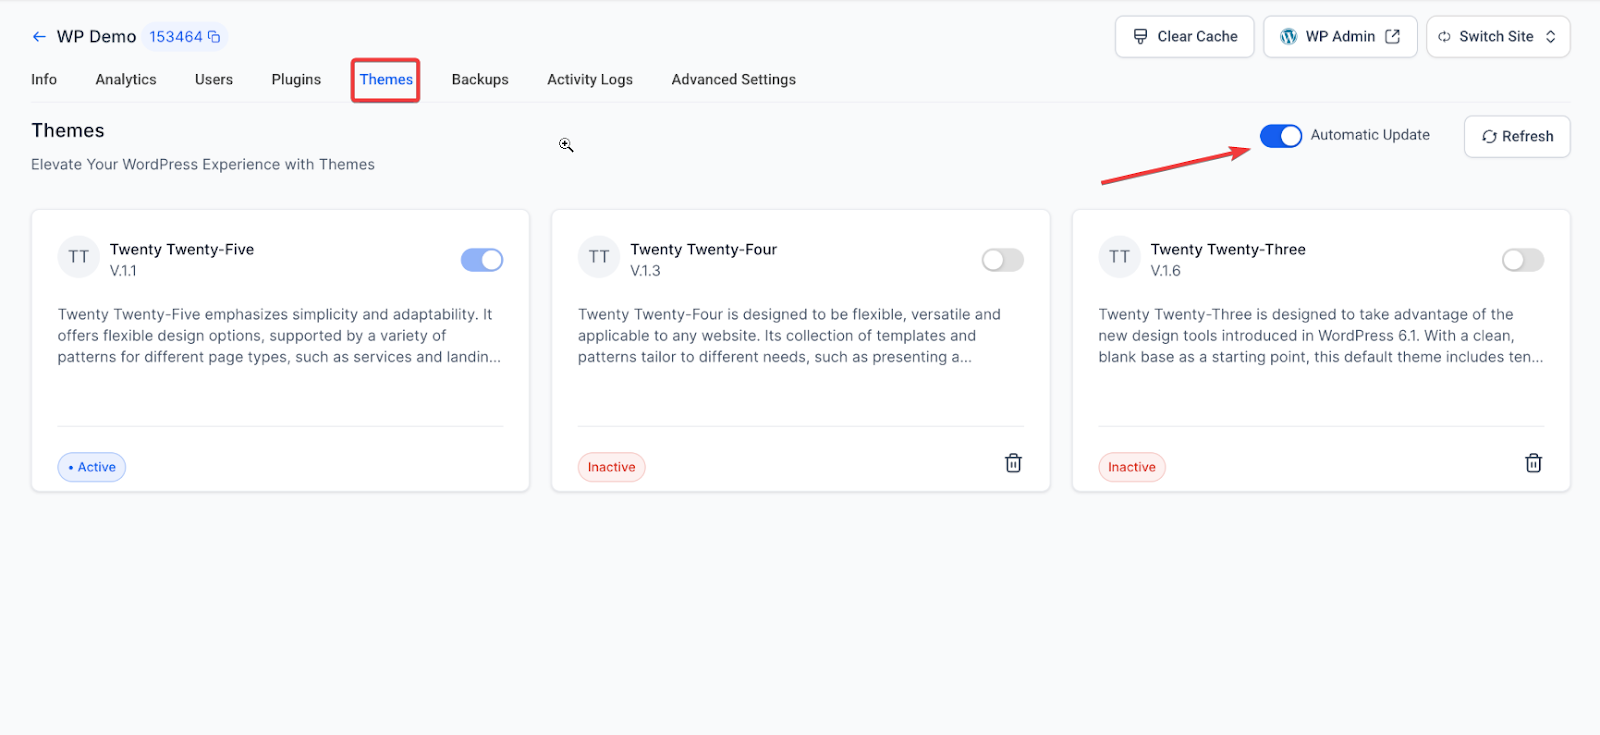Select the Themes tab
Screen dimensions: 1600x735
coord(386,79)
